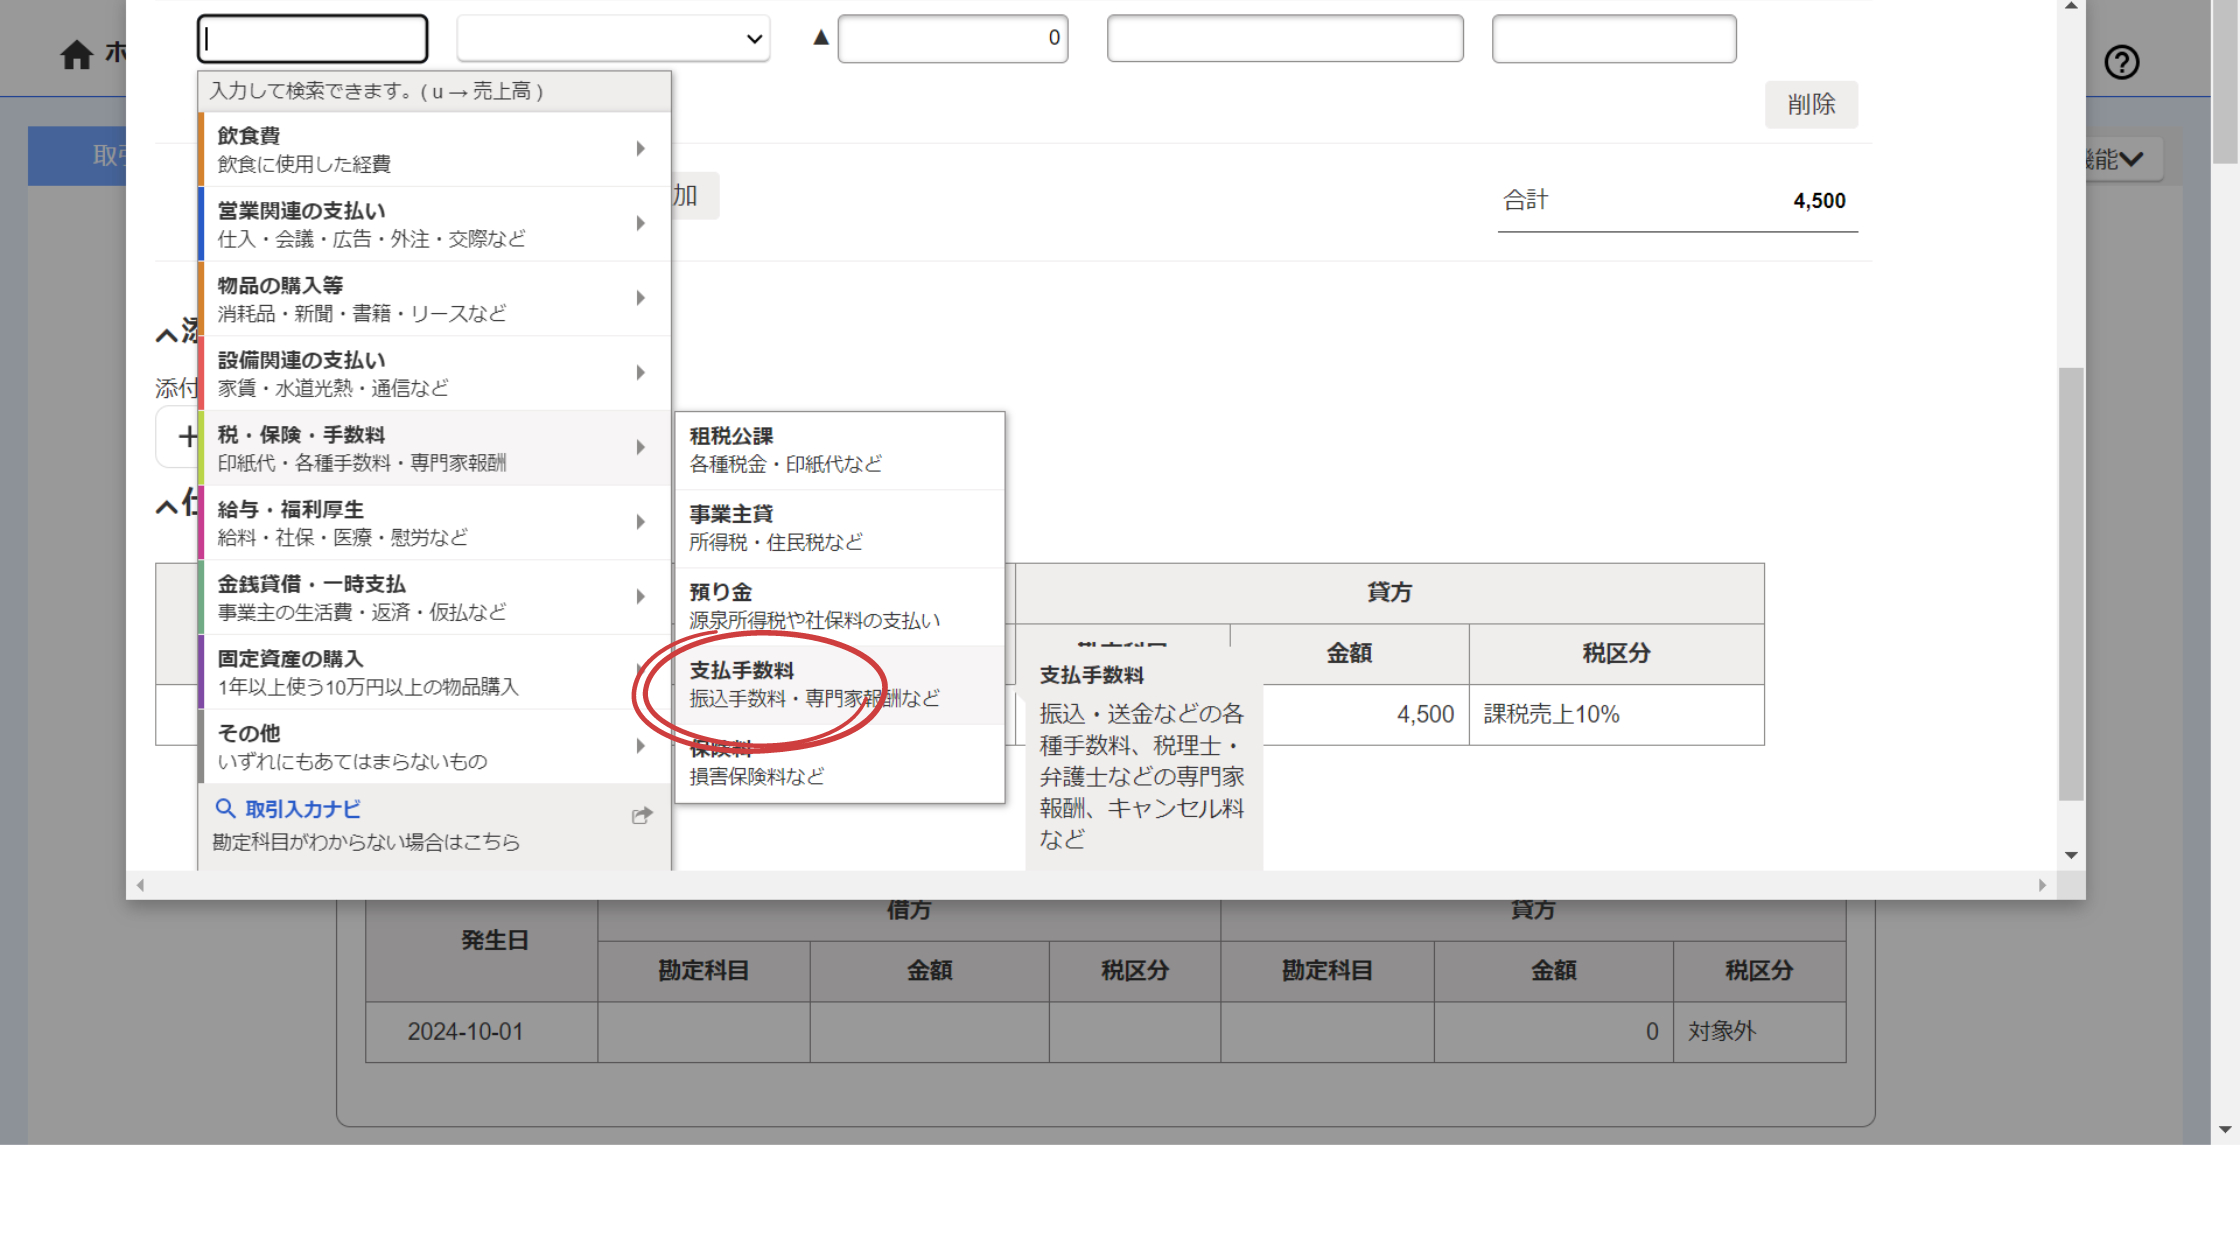Click the amount field showing 0
Image resolution: width=2240 pixels, height=1260 pixels.
point(952,39)
